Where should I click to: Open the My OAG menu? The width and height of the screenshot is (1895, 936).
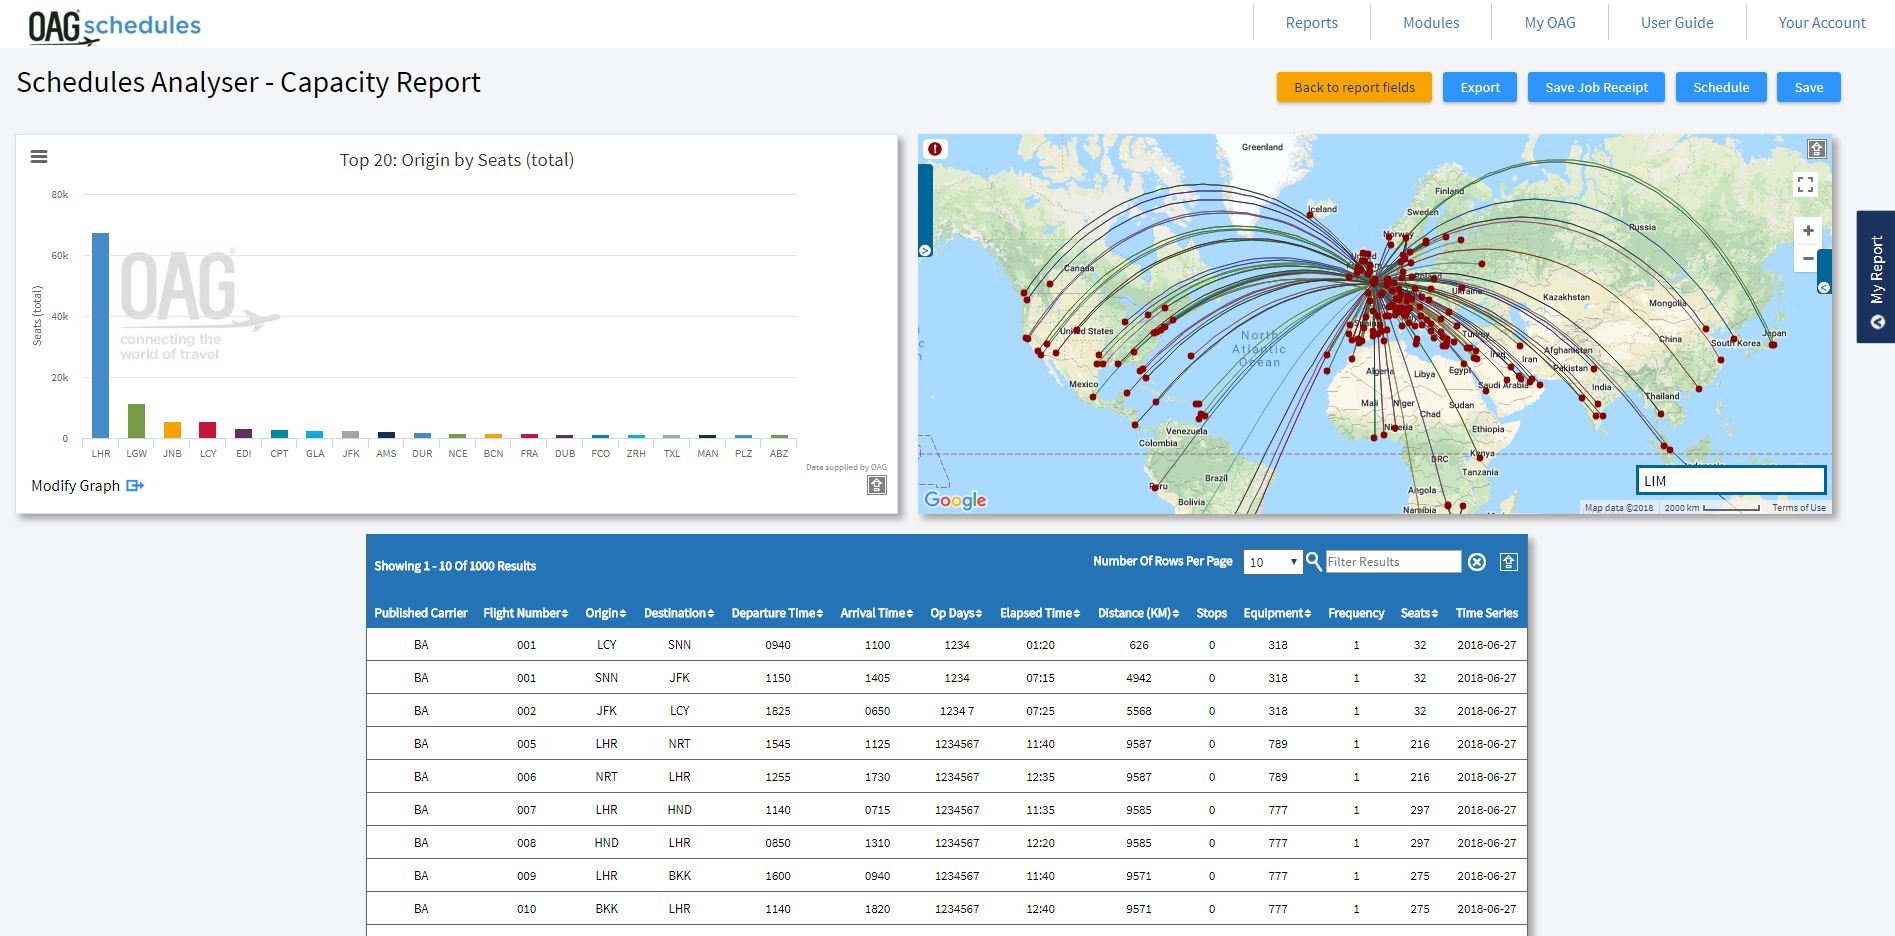(x=1550, y=23)
